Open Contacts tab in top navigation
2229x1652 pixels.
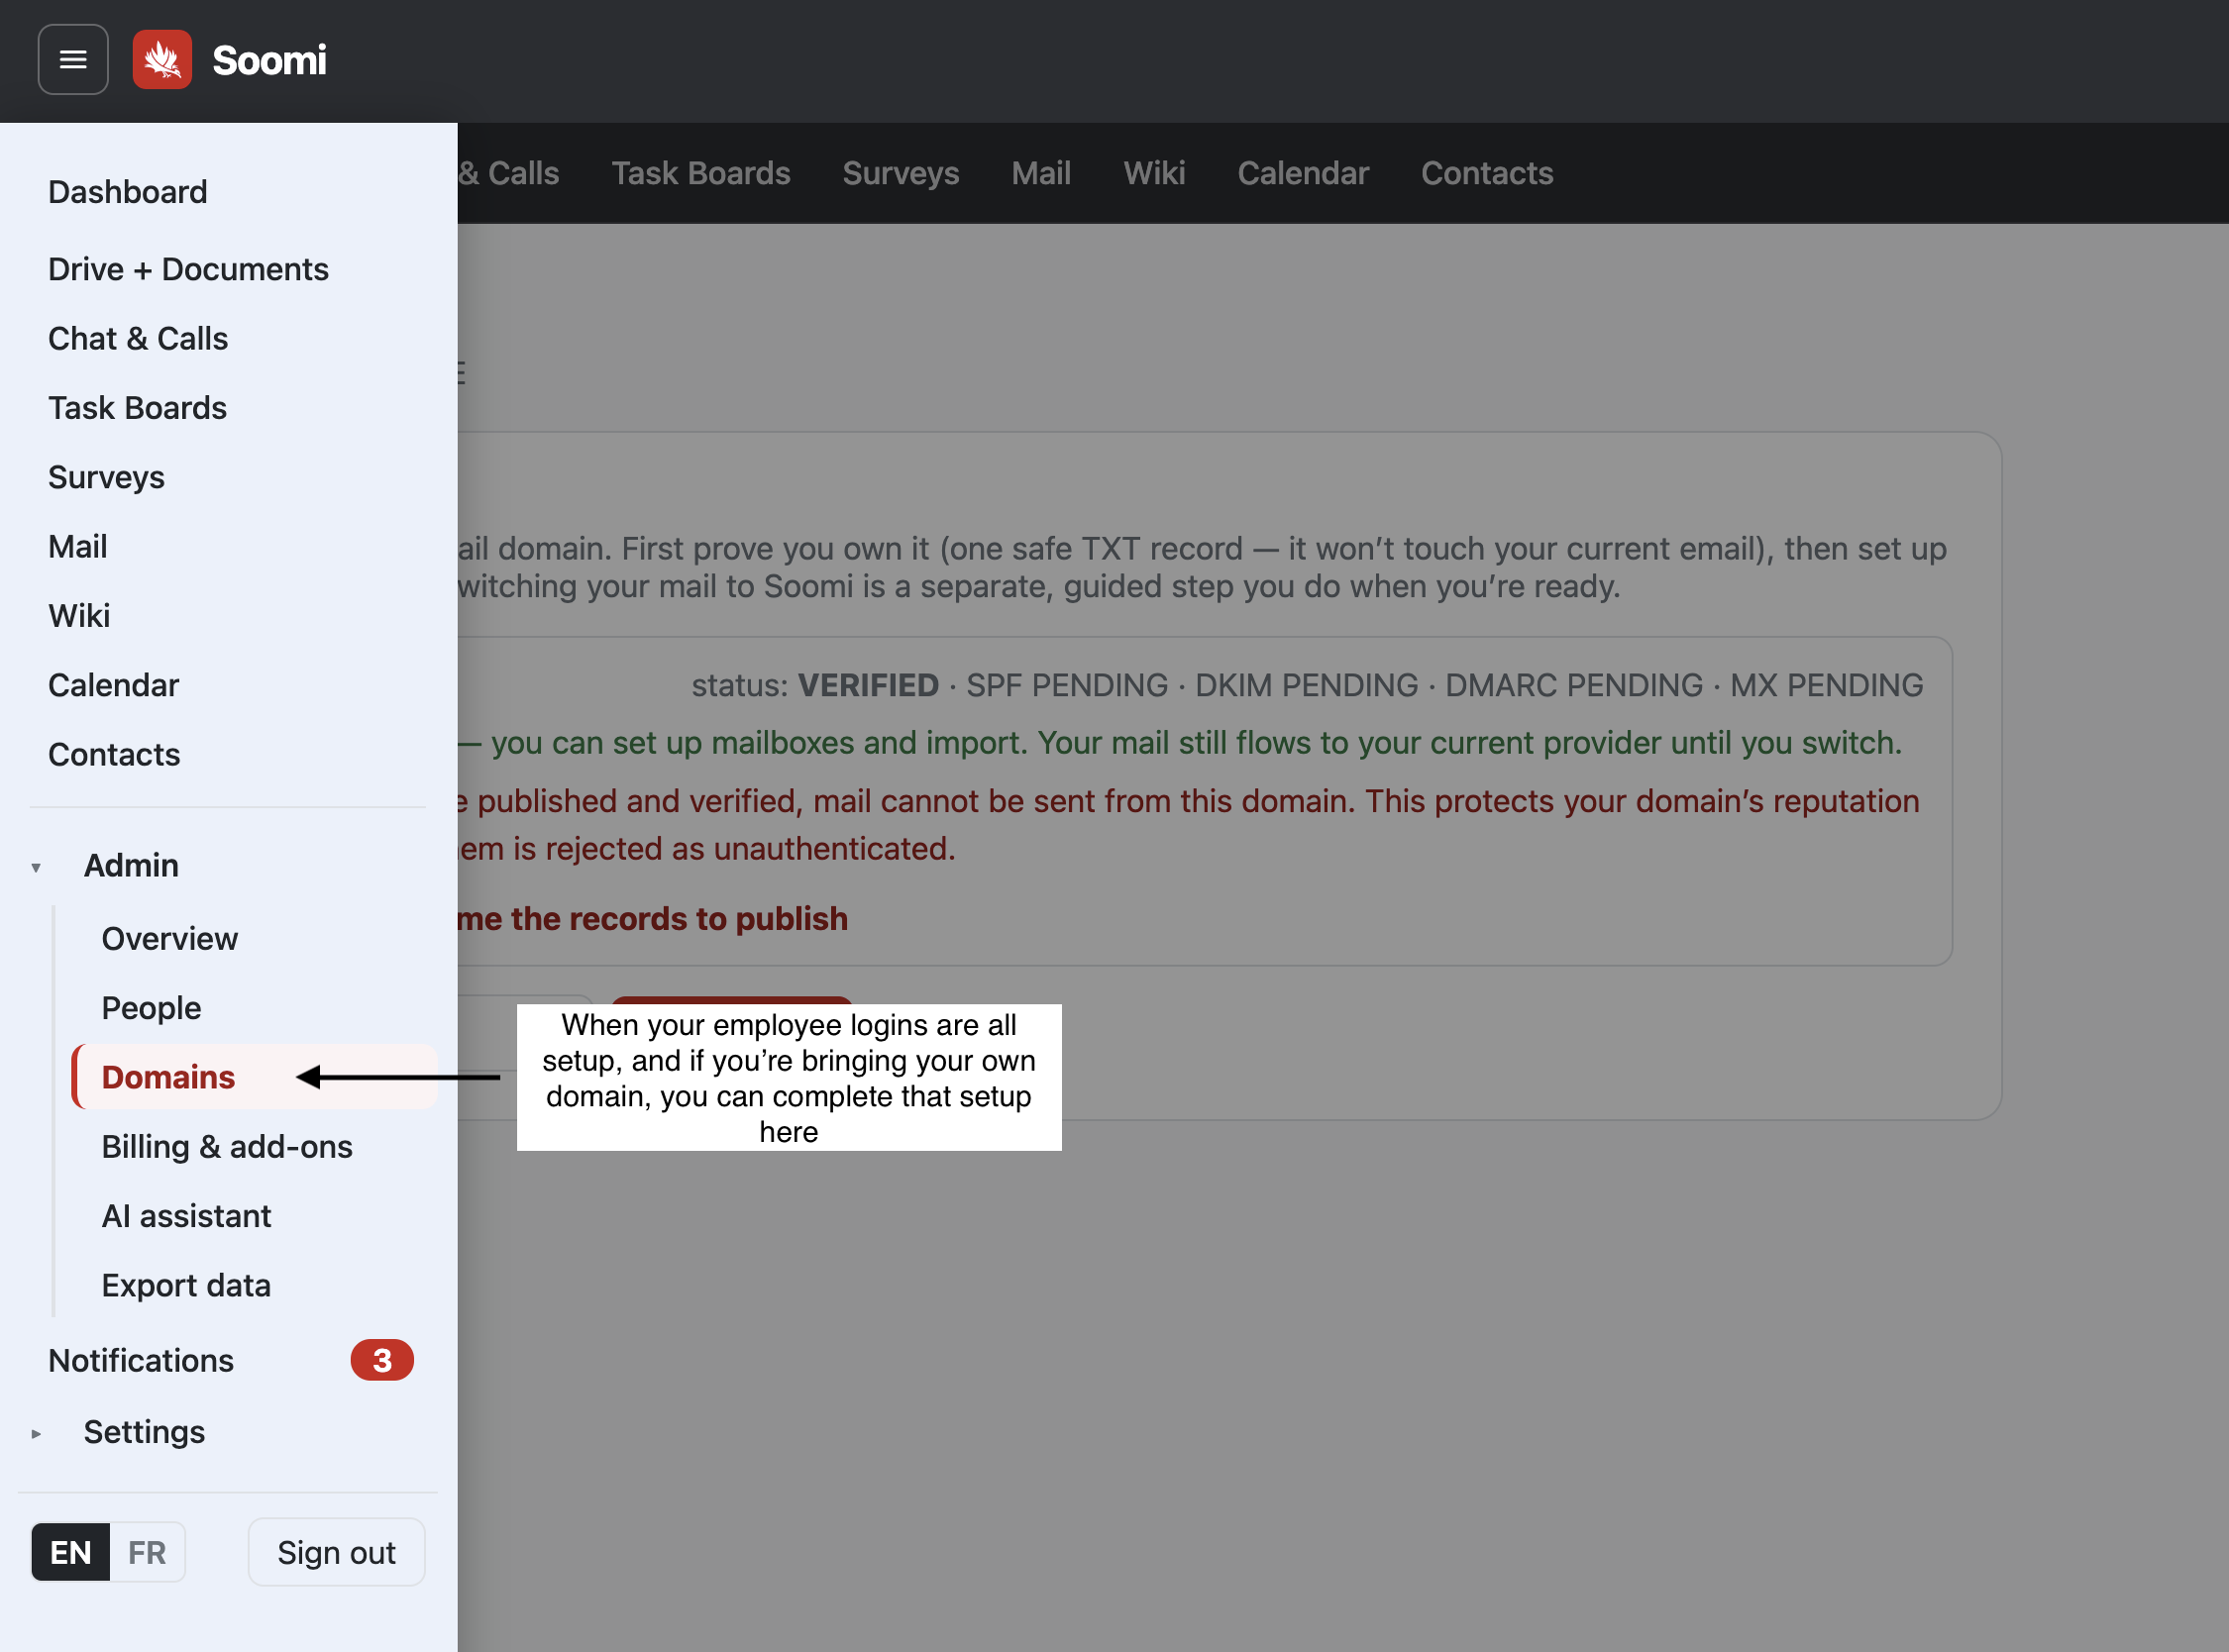[1487, 173]
